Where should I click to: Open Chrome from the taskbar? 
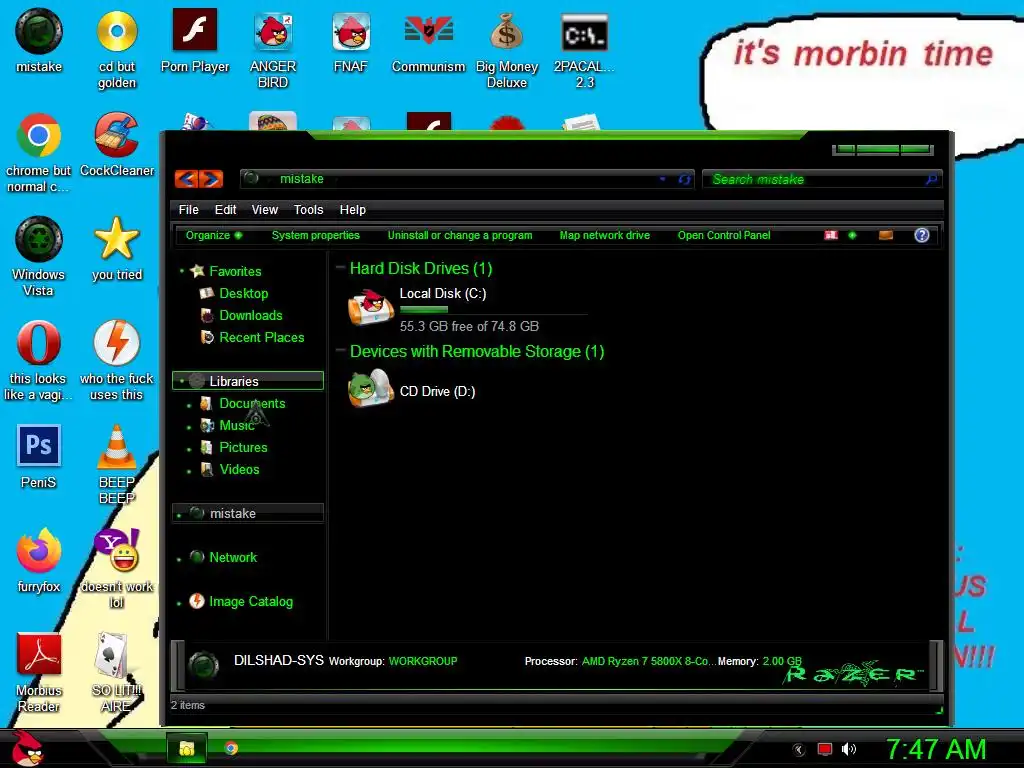point(231,748)
